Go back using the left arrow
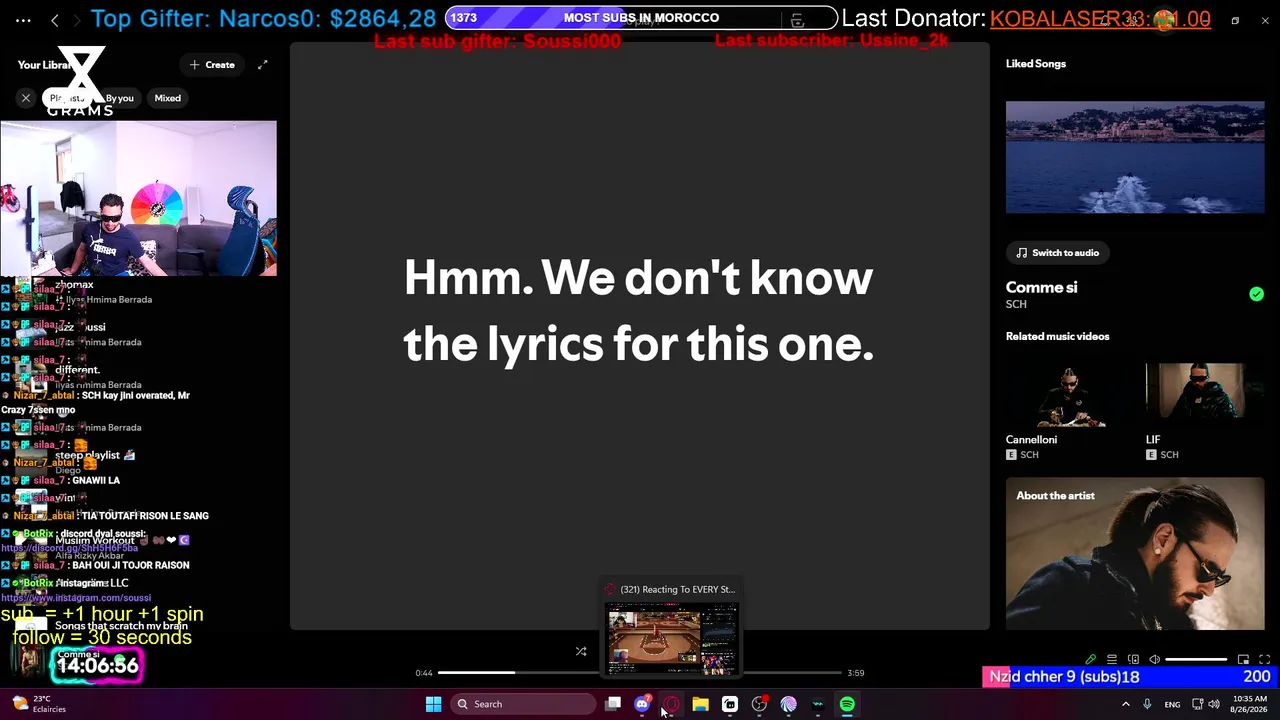Image resolution: width=1280 pixels, height=720 pixels. tap(55, 20)
